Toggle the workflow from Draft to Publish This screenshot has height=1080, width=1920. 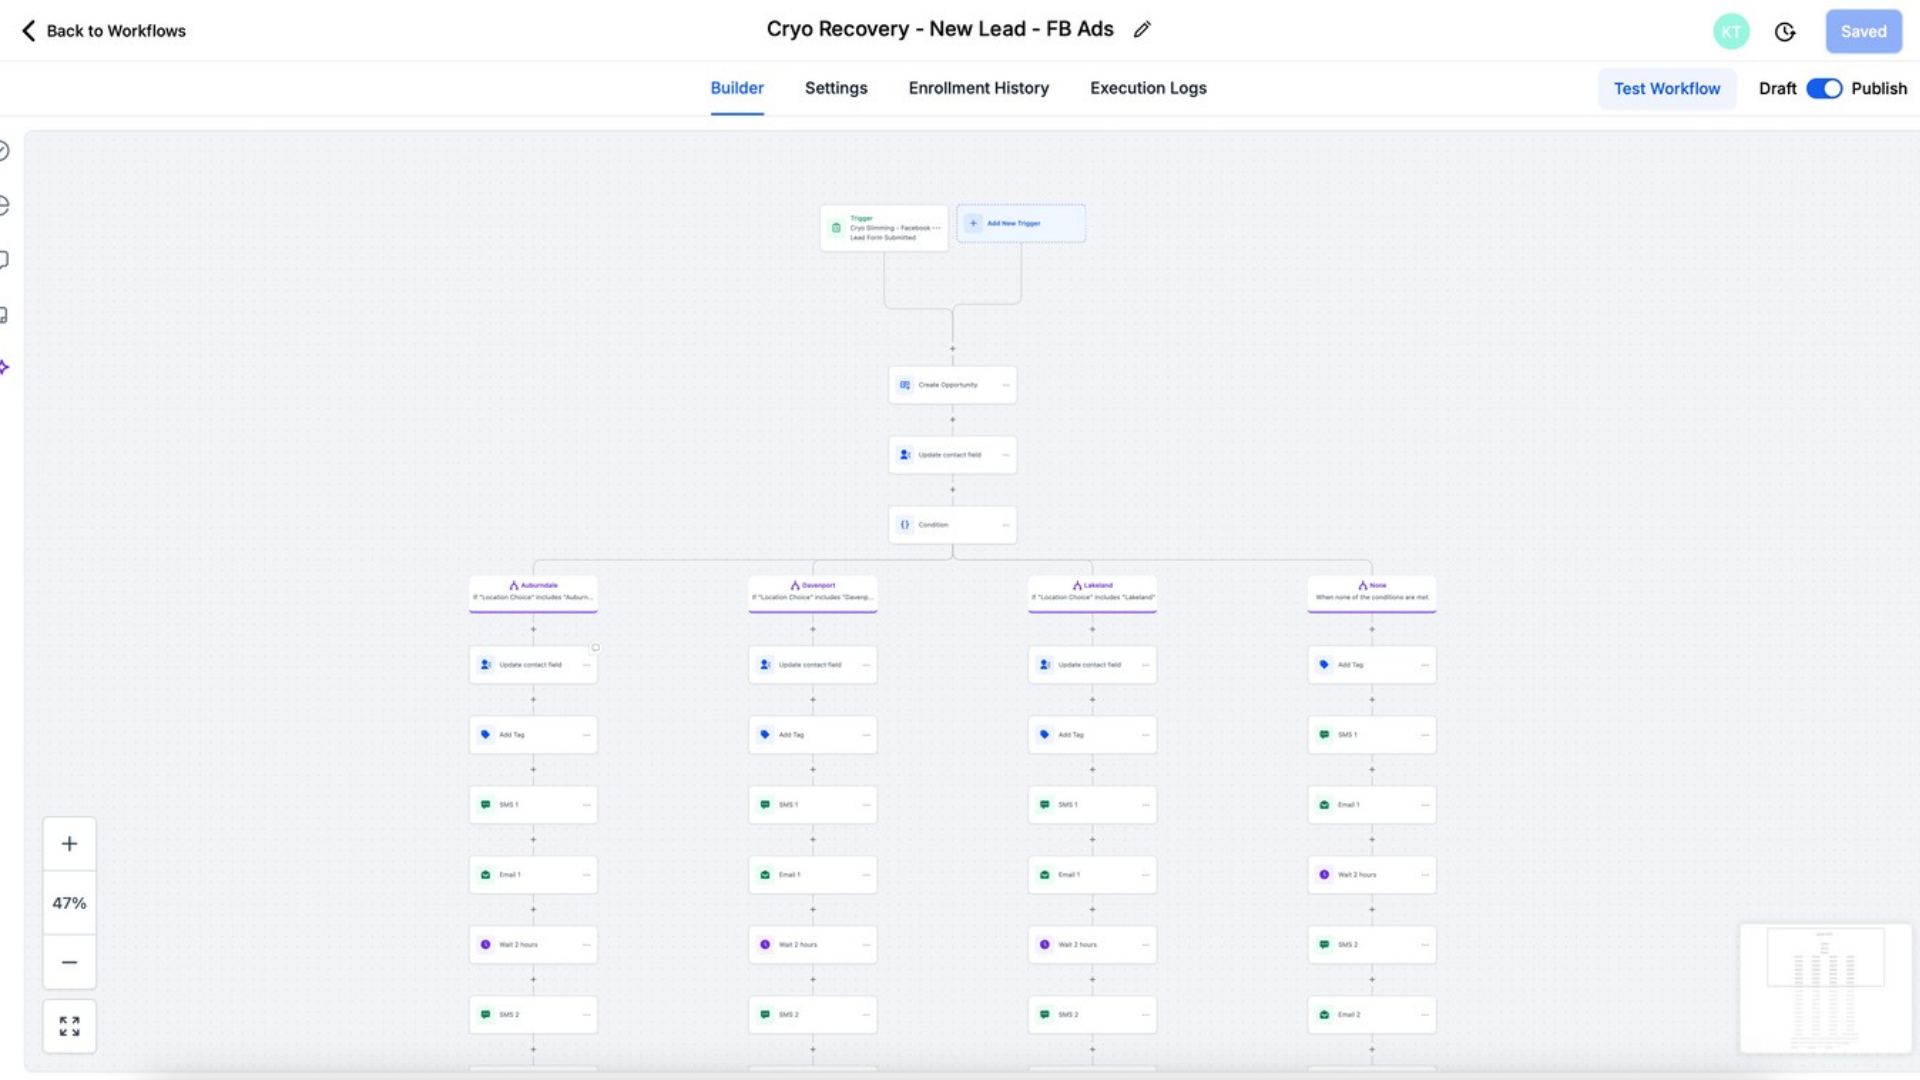tap(1825, 88)
